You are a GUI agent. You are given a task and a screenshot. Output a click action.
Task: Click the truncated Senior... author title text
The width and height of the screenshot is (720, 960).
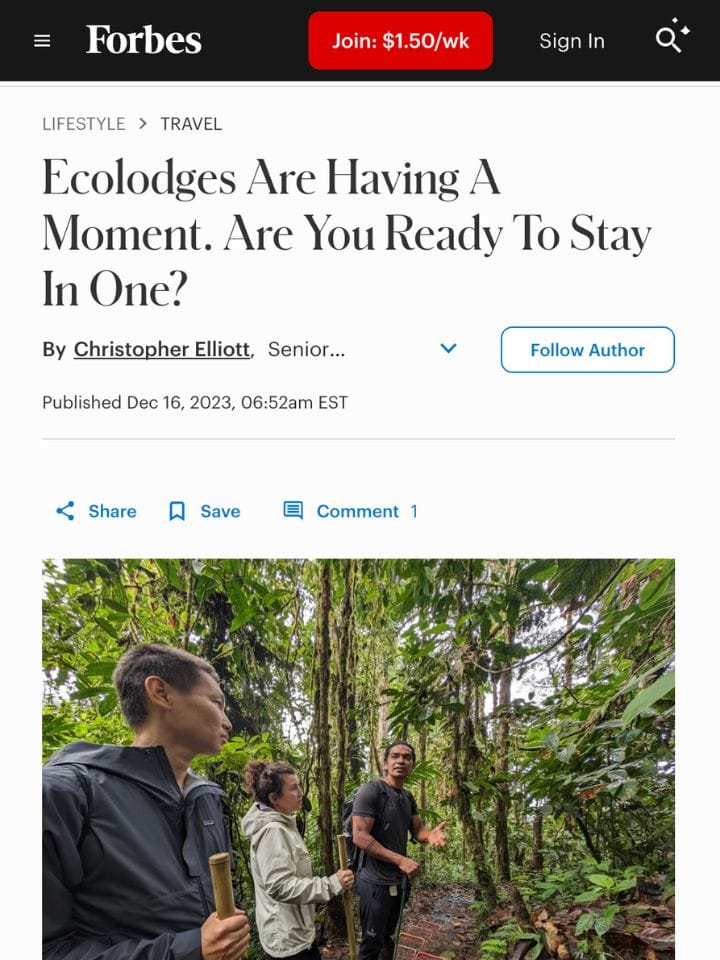coord(305,349)
